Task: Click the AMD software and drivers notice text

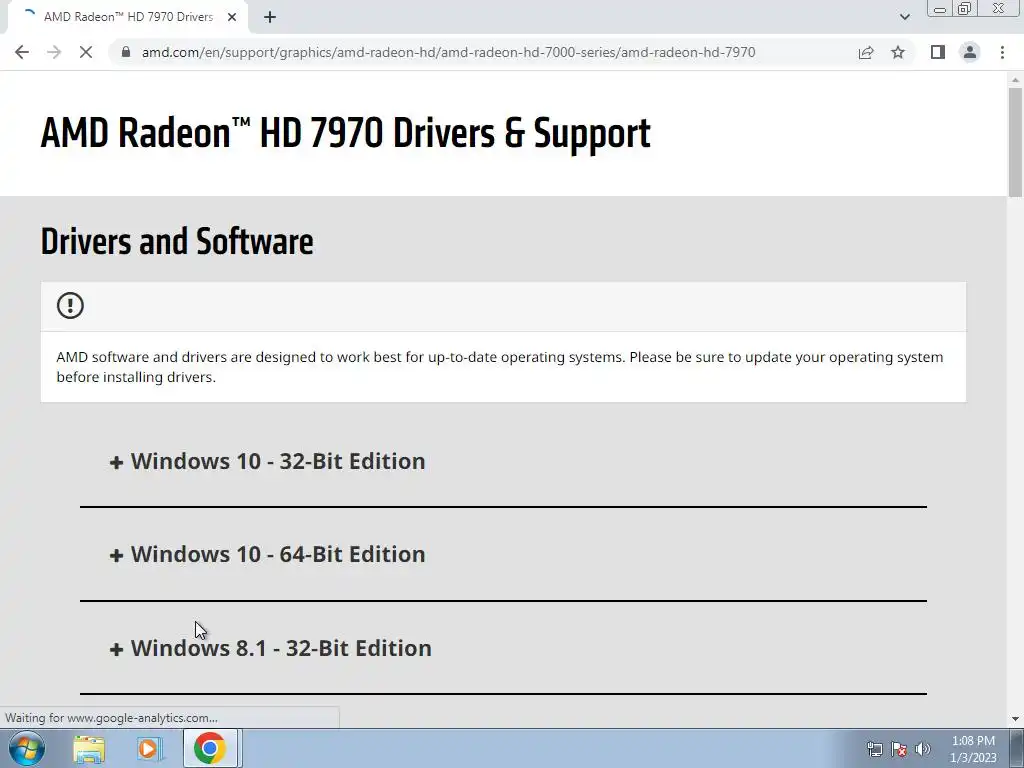Action: 500,367
